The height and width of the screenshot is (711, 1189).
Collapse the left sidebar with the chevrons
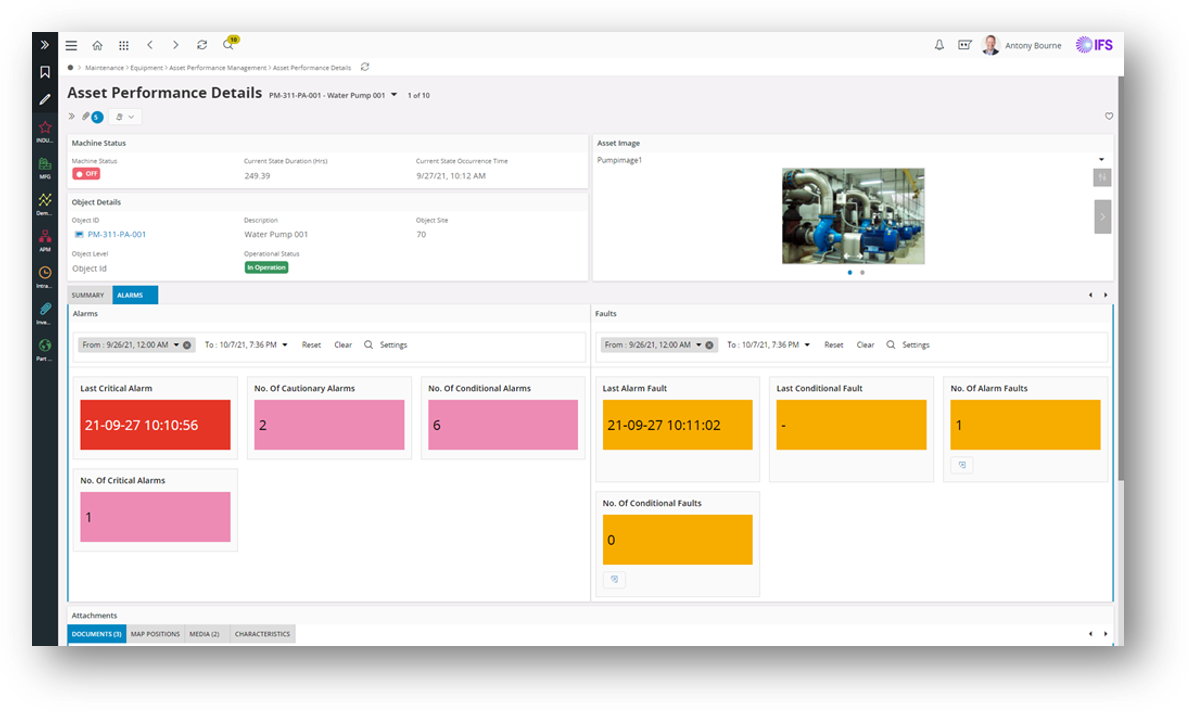coord(44,44)
